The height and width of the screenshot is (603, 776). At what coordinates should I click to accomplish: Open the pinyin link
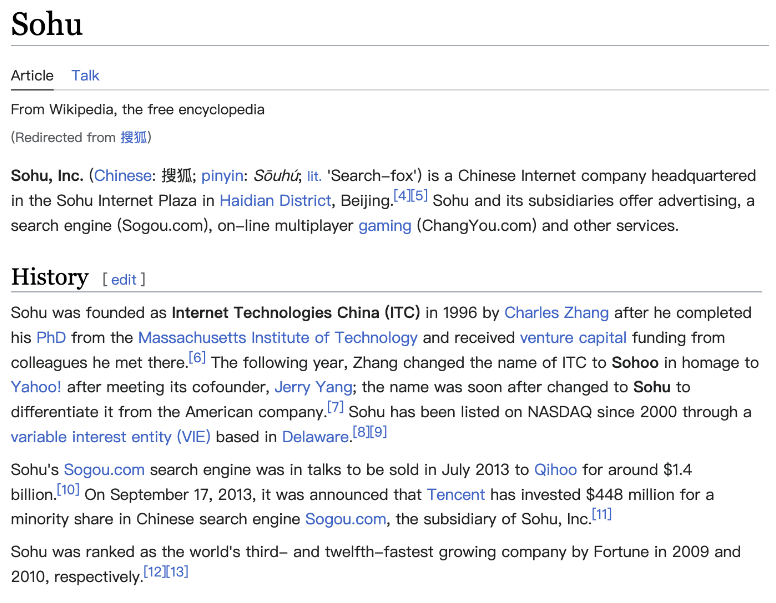pos(222,175)
